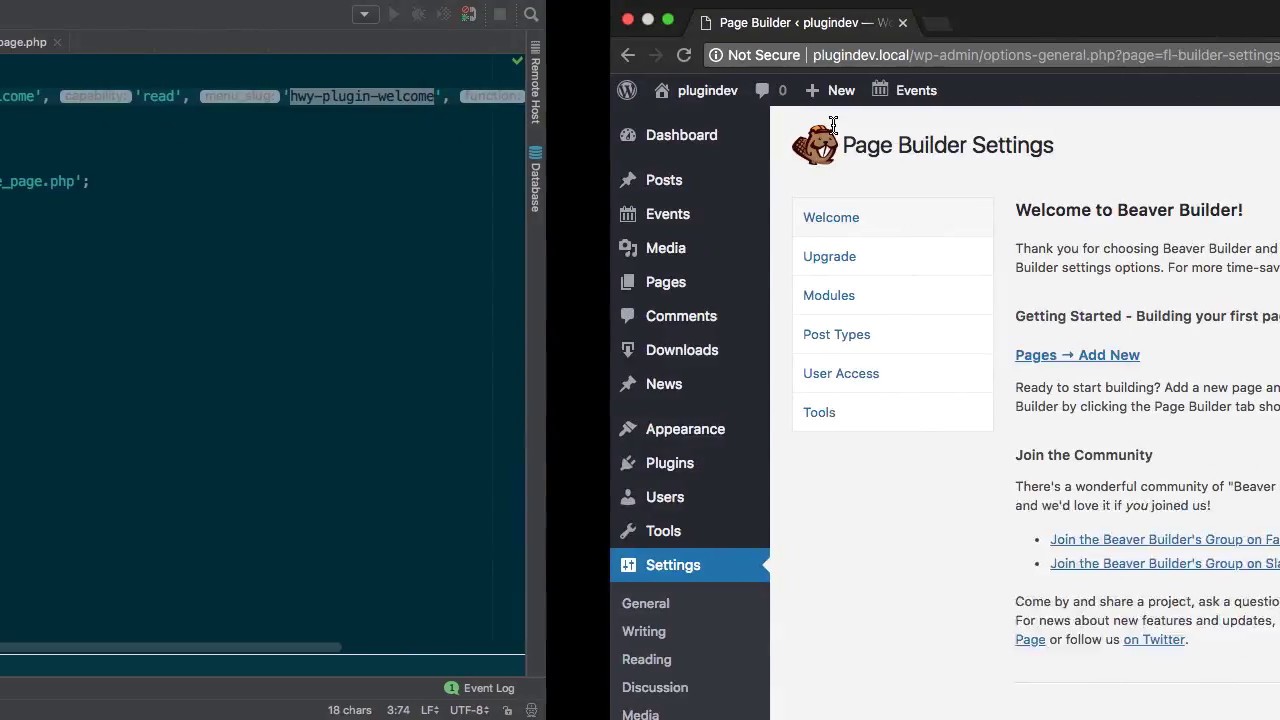Close the page.php editor tab

[57, 42]
